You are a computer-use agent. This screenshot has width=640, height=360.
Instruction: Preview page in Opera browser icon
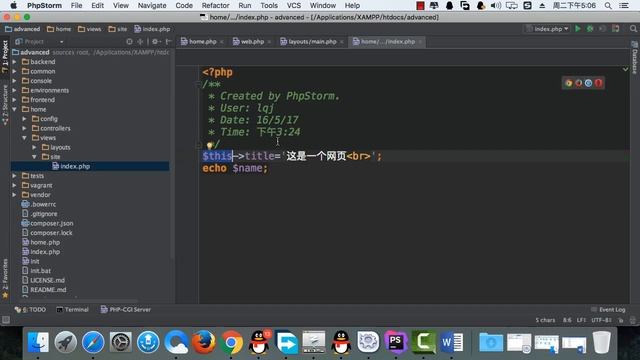(x=598, y=83)
